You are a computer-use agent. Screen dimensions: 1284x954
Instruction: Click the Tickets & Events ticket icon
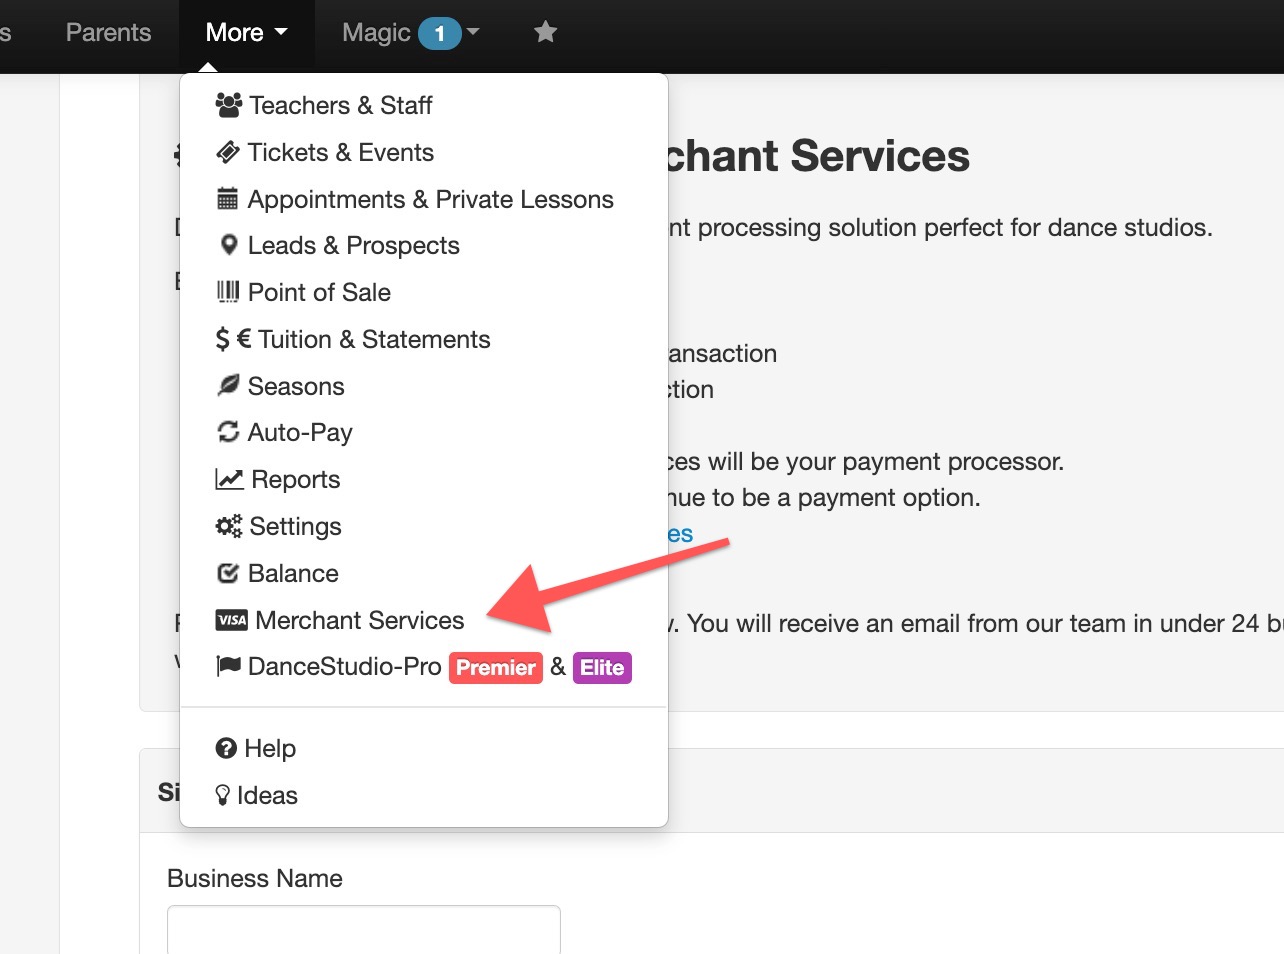[x=228, y=152]
